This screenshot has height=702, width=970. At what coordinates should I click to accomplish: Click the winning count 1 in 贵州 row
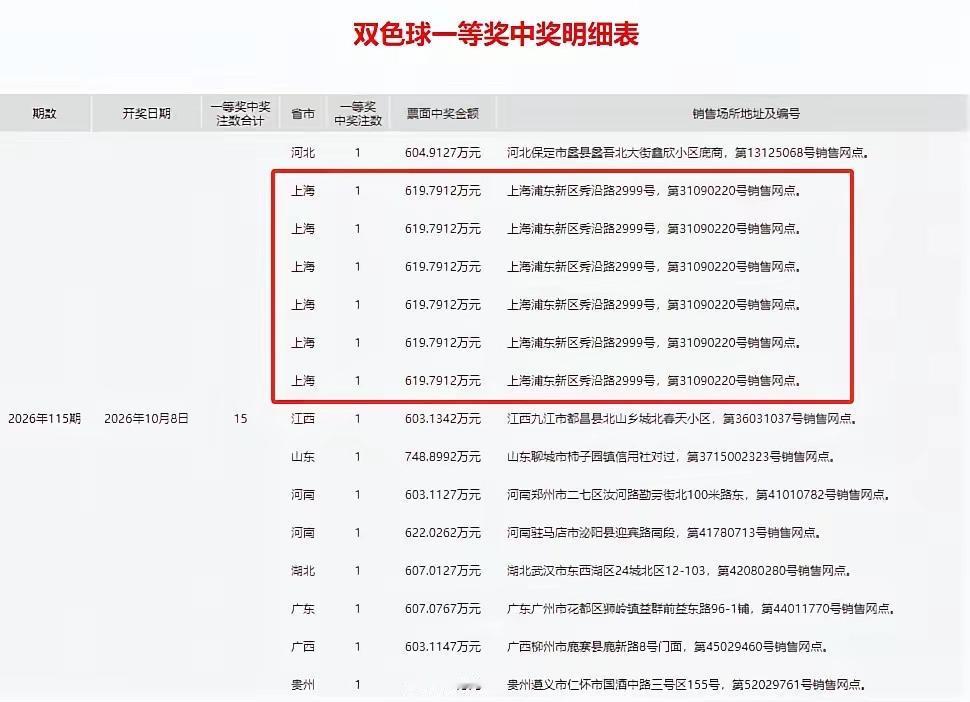[358, 685]
